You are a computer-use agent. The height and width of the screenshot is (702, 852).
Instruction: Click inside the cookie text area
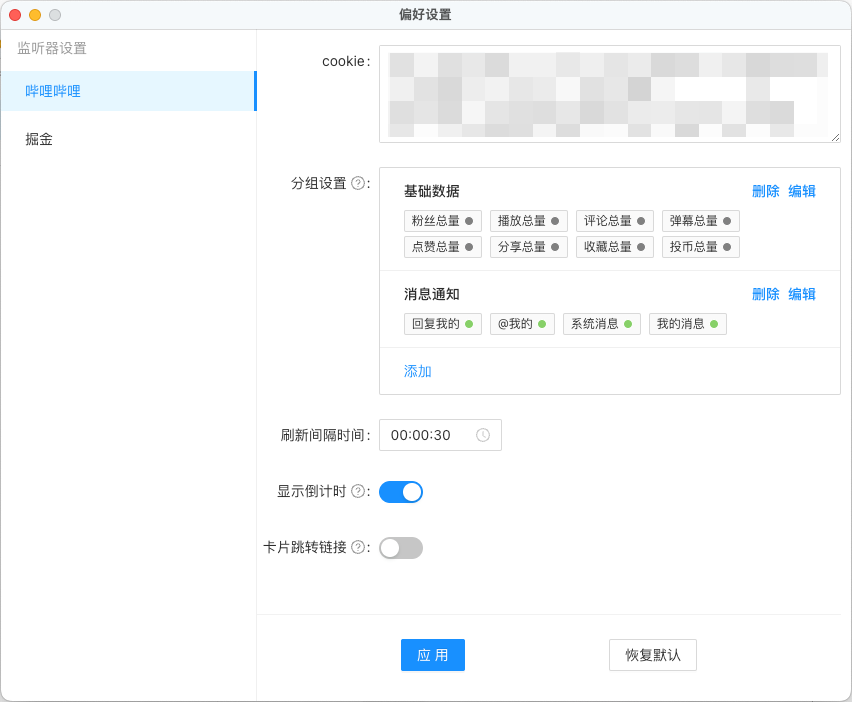pos(609,94)
